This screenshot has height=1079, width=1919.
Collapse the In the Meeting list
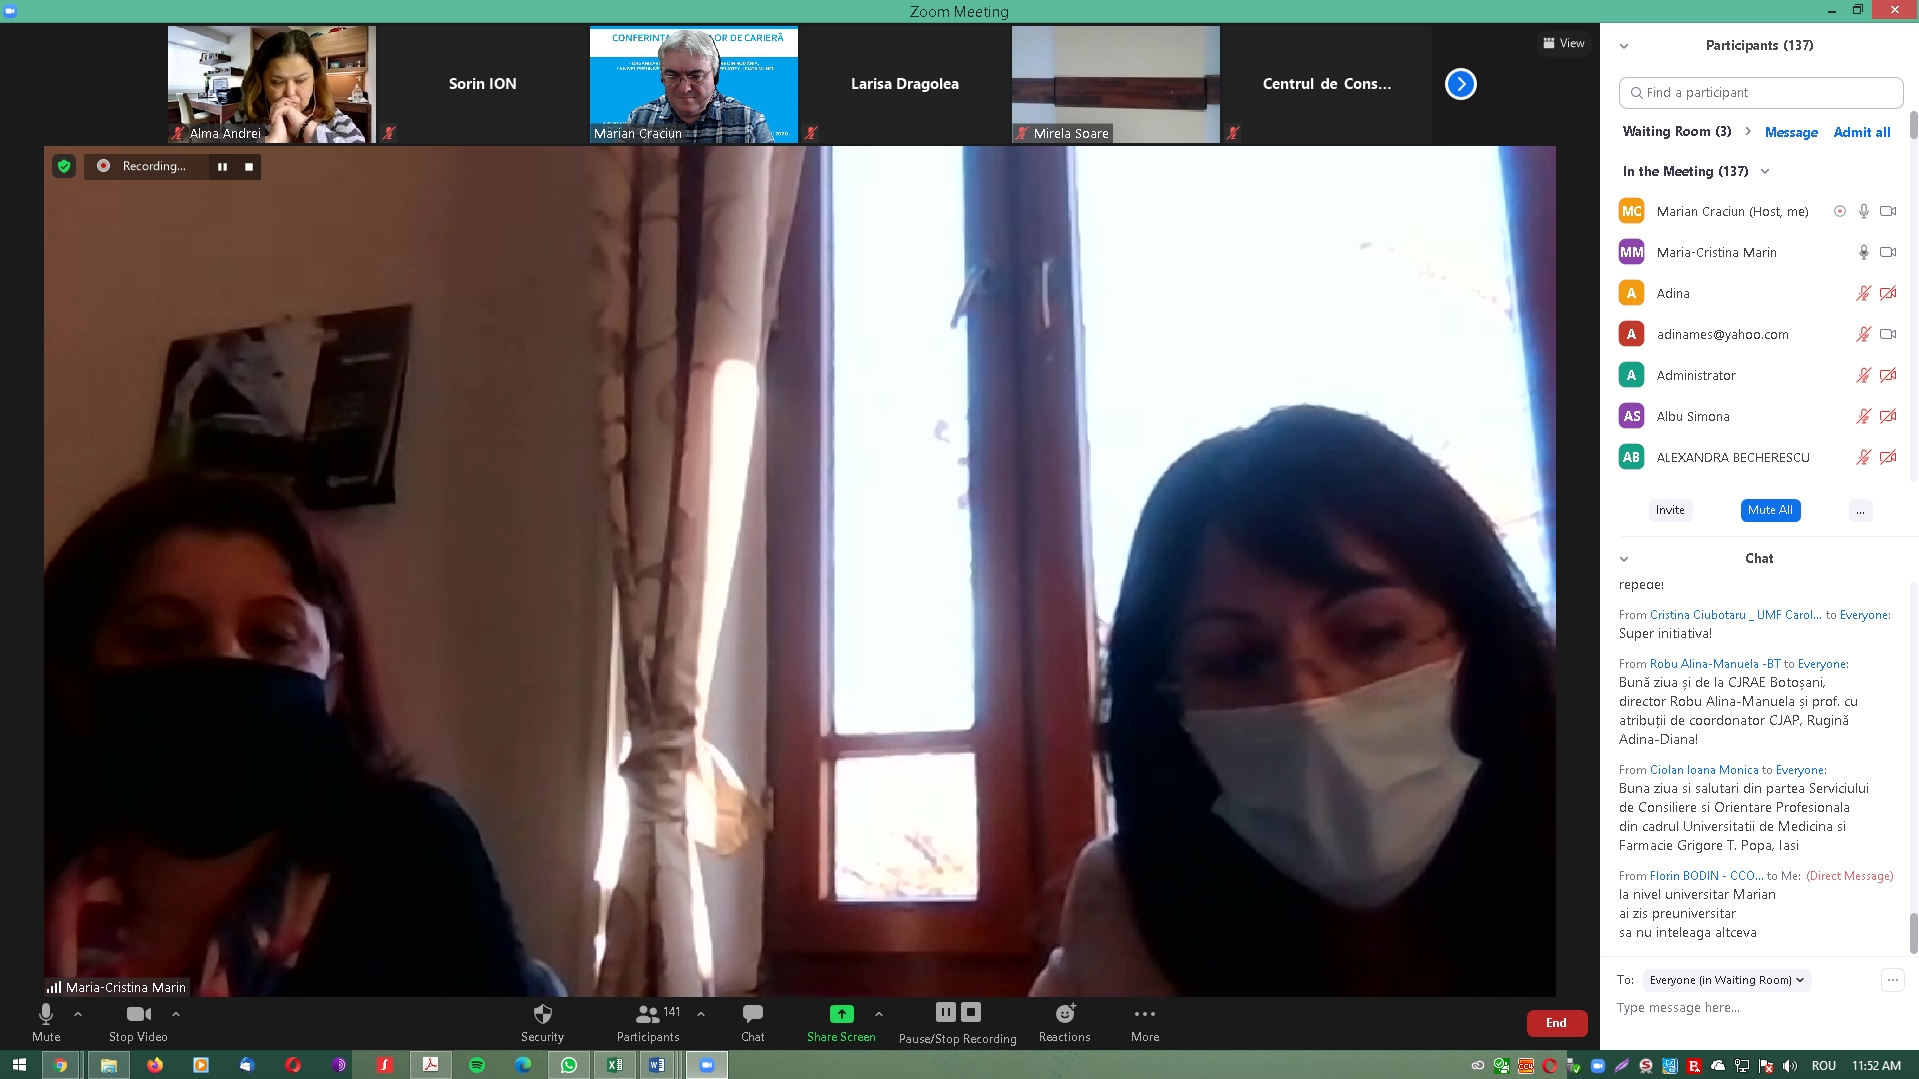(x=1765, y=172)
